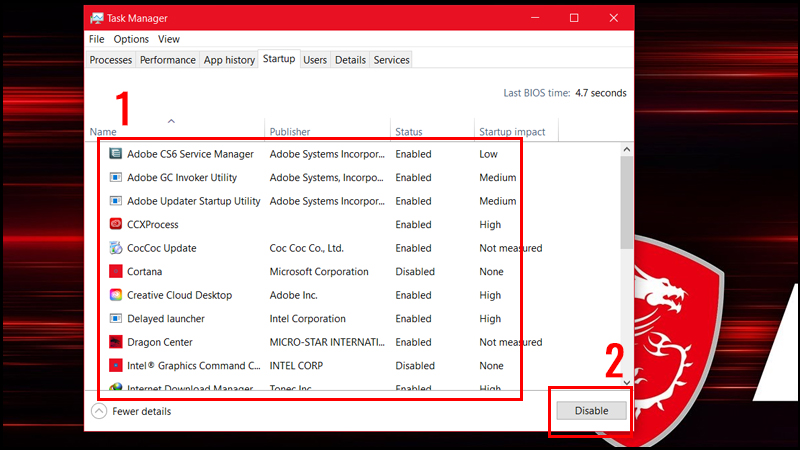The image size is (800, 450).
Task: Switch to the Services tab
Action: [x=391, y=60]
